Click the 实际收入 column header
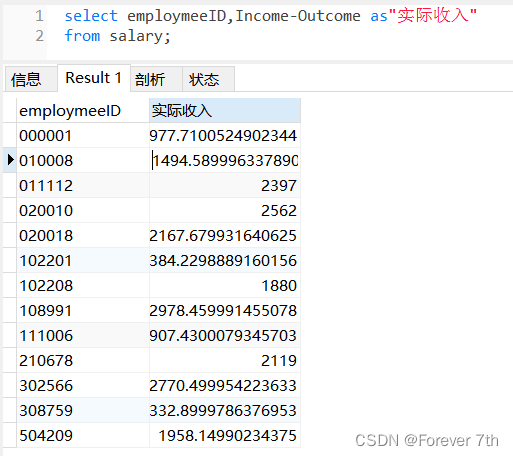 225,110
